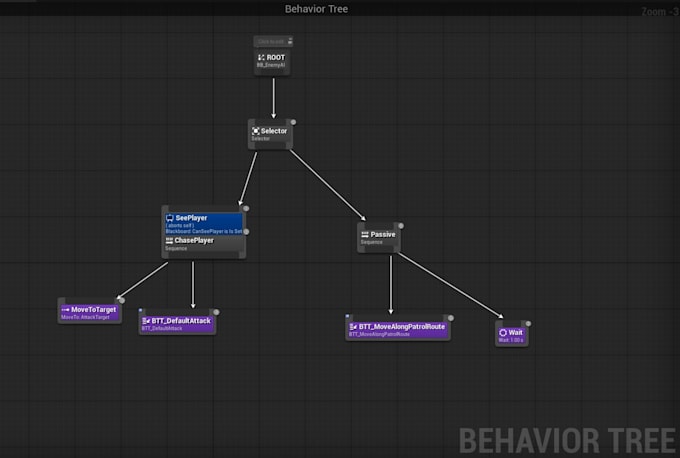
Task: Click the Passive node's index badge
Action: coord(401,226)
